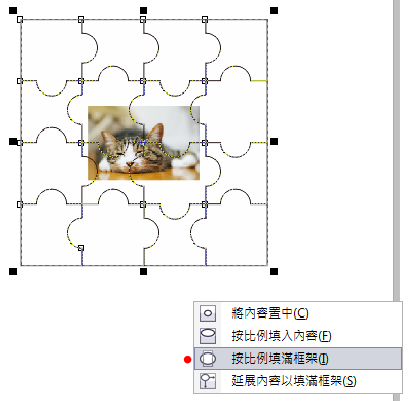This screenshot has width=409, height=401.
Task: Click the center-contents icon in menu
Action: (208, 313)
